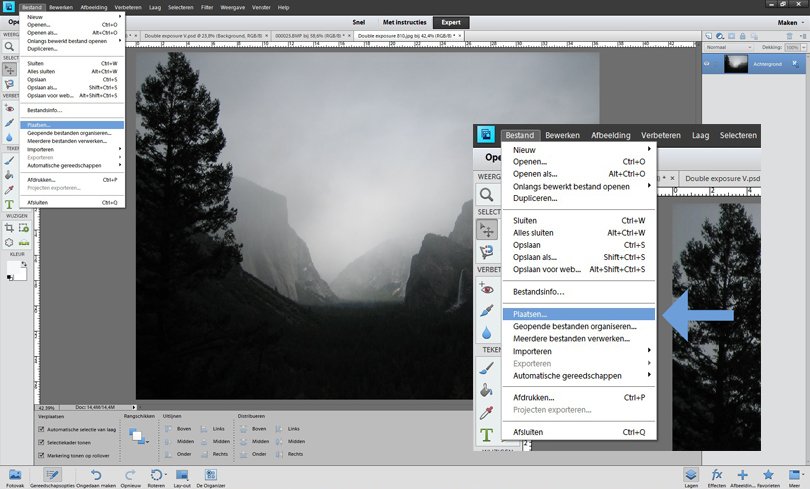The width and height of the screenshot is (810, 489).
Task: Open the Normaal blend mode dropdown
Action: (x=729, y=47)
